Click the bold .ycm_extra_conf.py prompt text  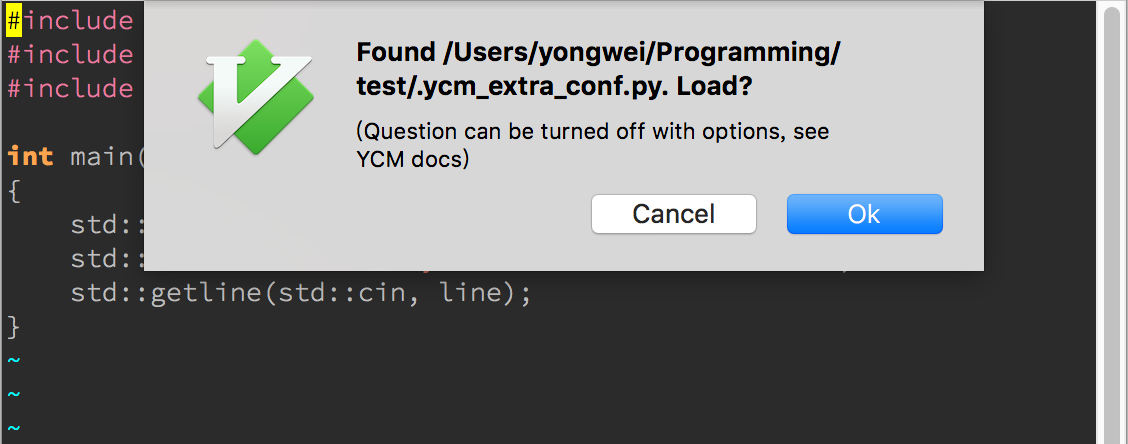pos(597,69)
